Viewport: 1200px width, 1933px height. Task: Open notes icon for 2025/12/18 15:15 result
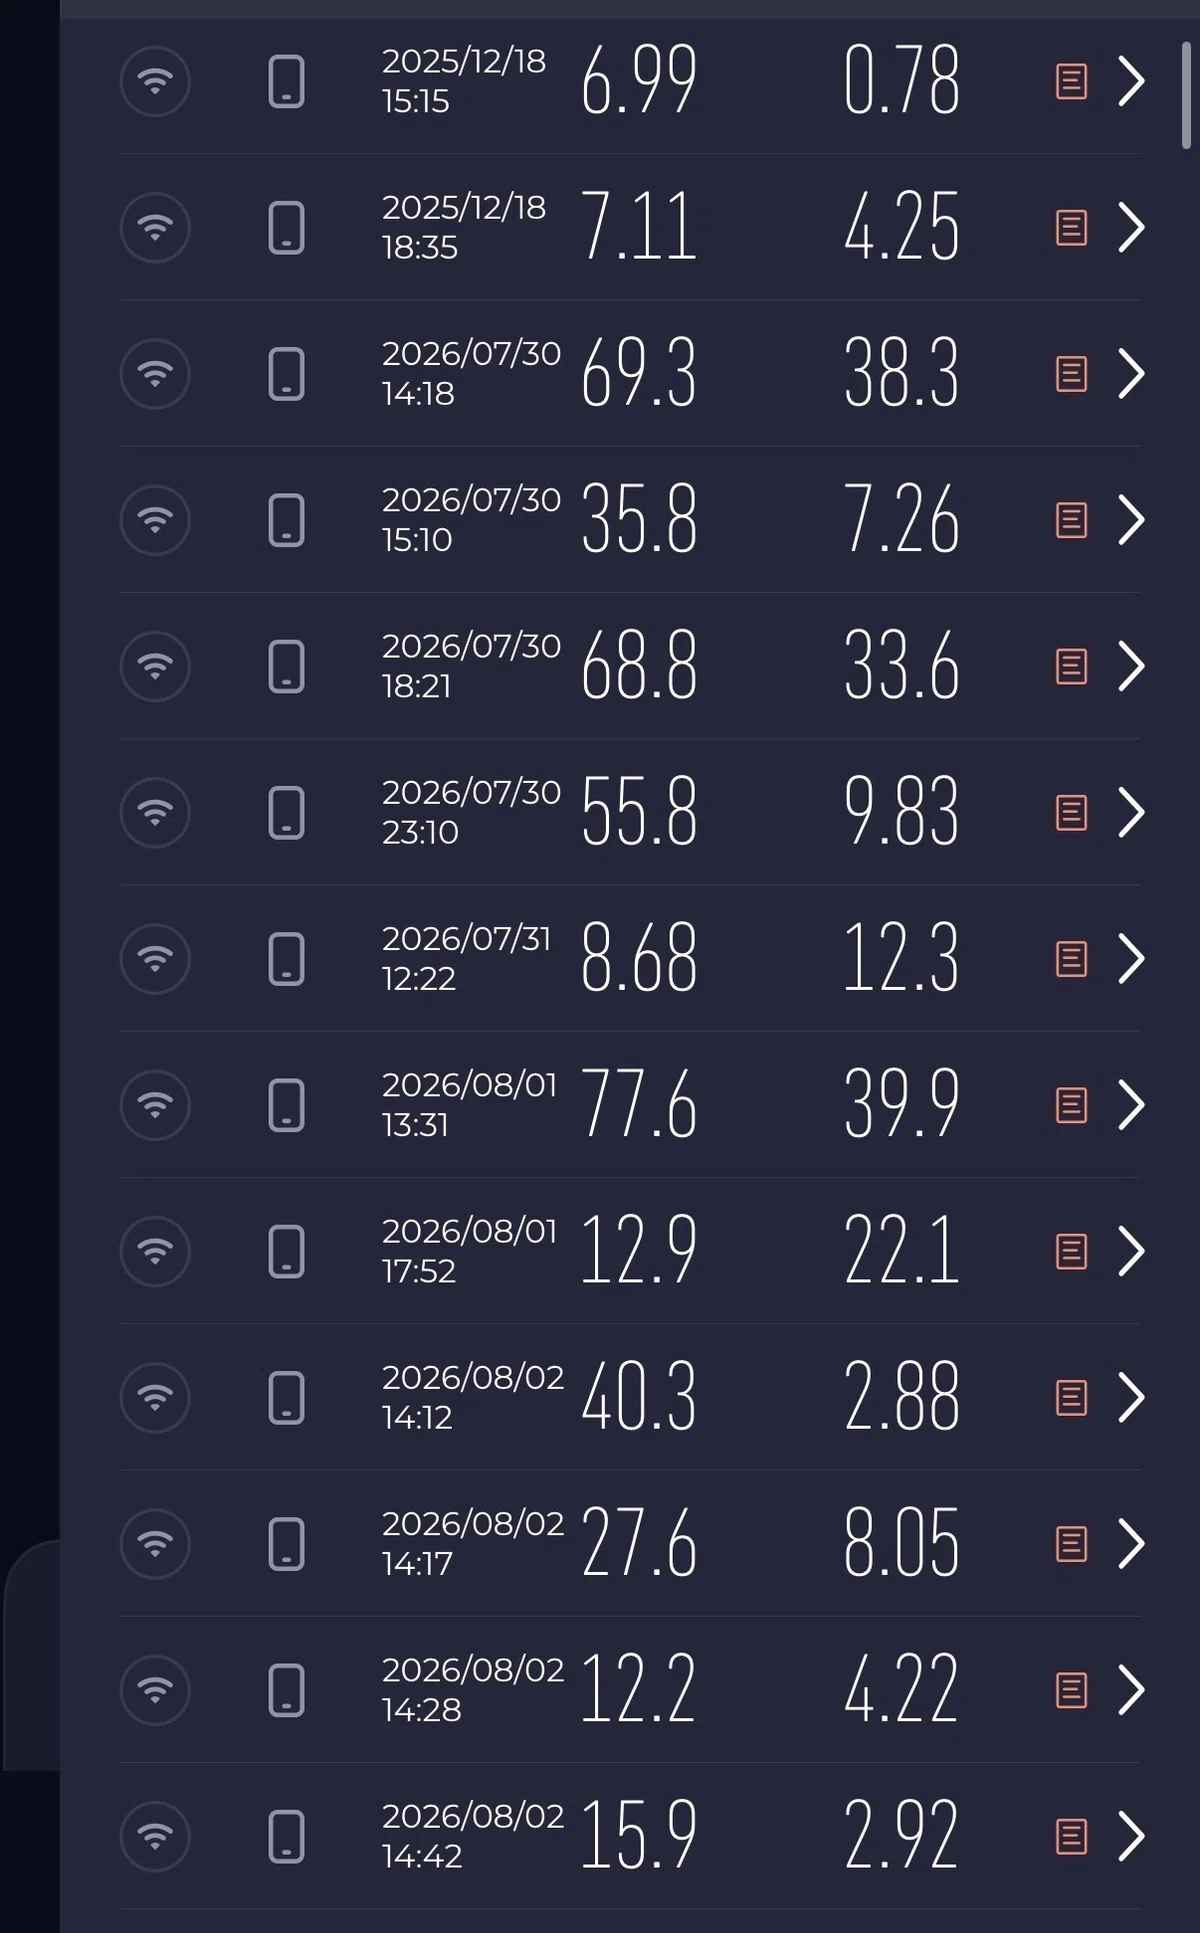coord(1071,82)
